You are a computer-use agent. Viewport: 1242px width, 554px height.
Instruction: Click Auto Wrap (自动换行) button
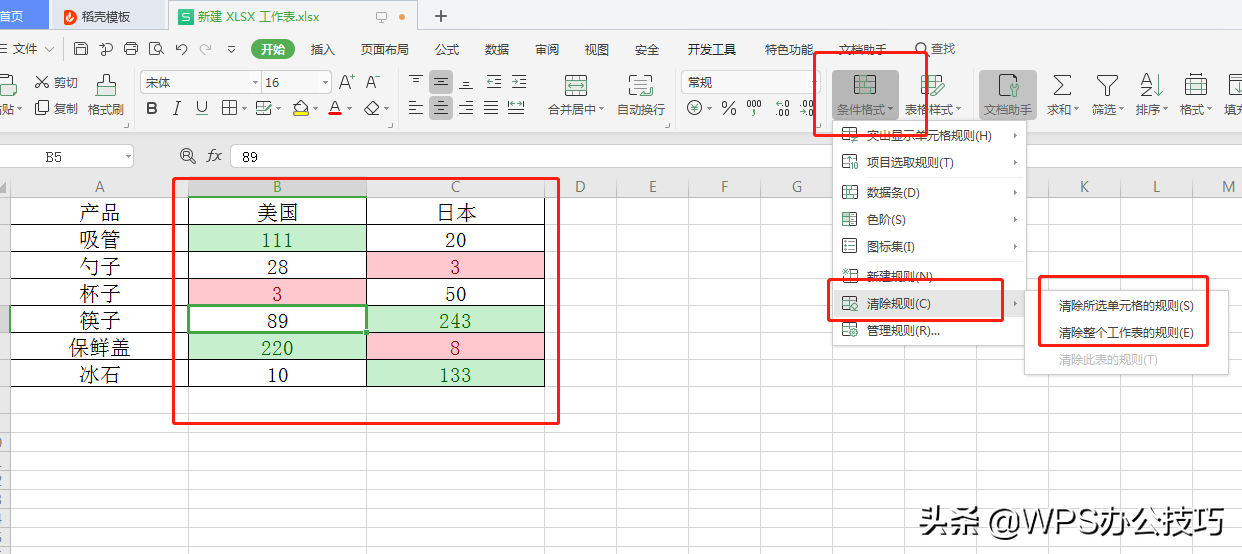click(x=640, y=96)
